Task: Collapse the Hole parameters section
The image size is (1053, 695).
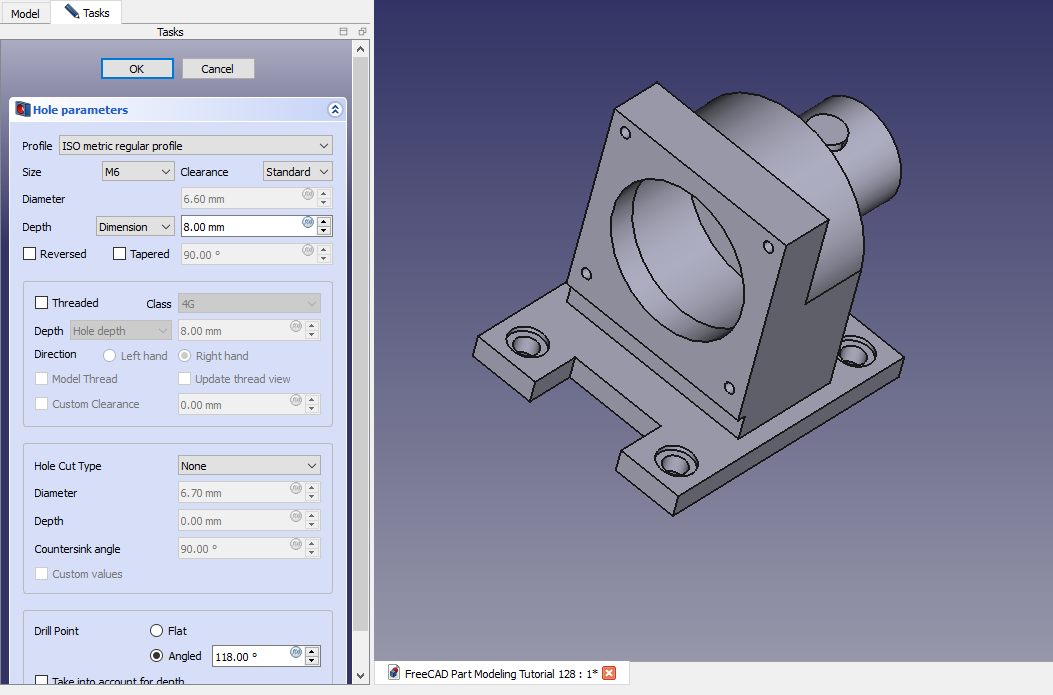Action: (x=335, y=110)
